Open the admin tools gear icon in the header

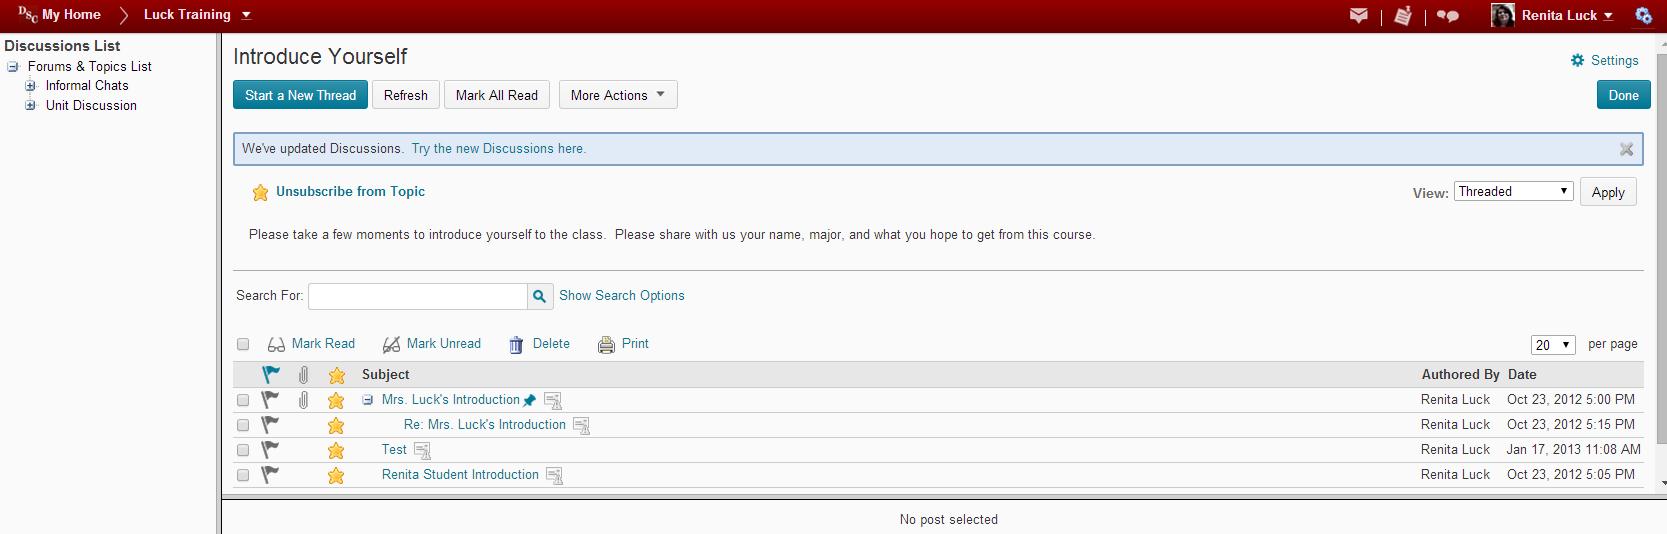(1643, 15)
